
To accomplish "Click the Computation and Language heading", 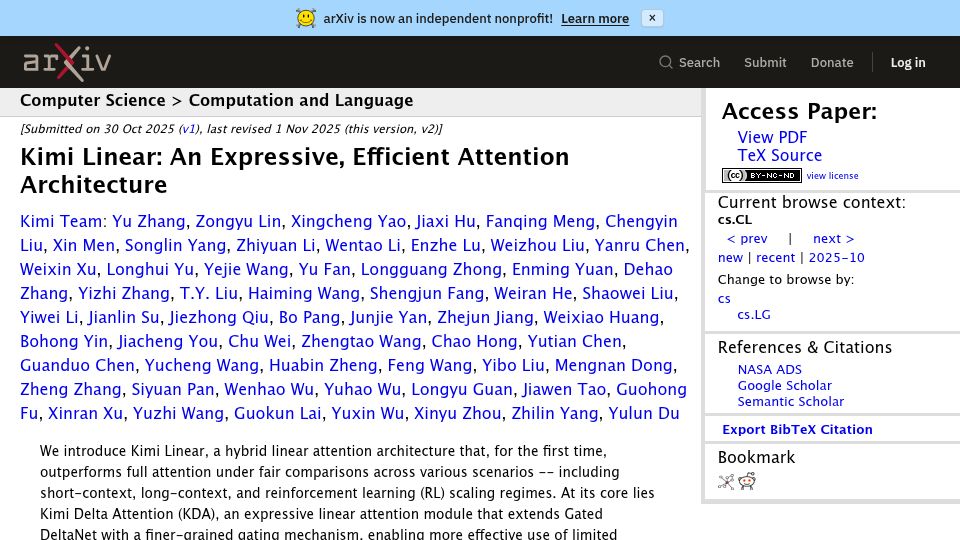I will pyautogui.click(x=301, y=100).
